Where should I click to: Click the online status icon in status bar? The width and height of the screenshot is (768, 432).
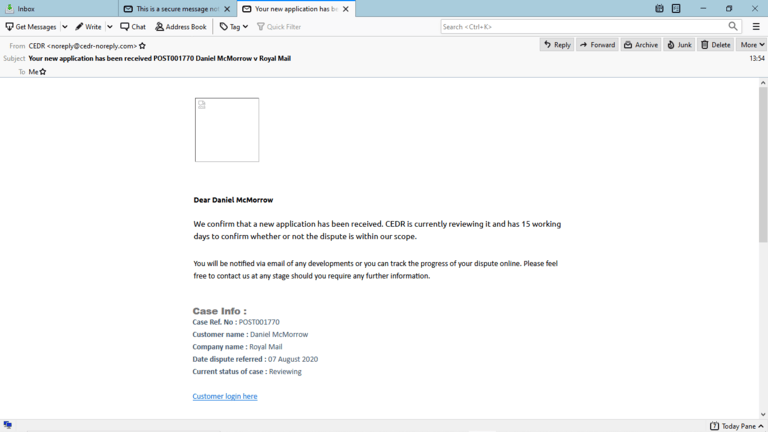(7, 425)
